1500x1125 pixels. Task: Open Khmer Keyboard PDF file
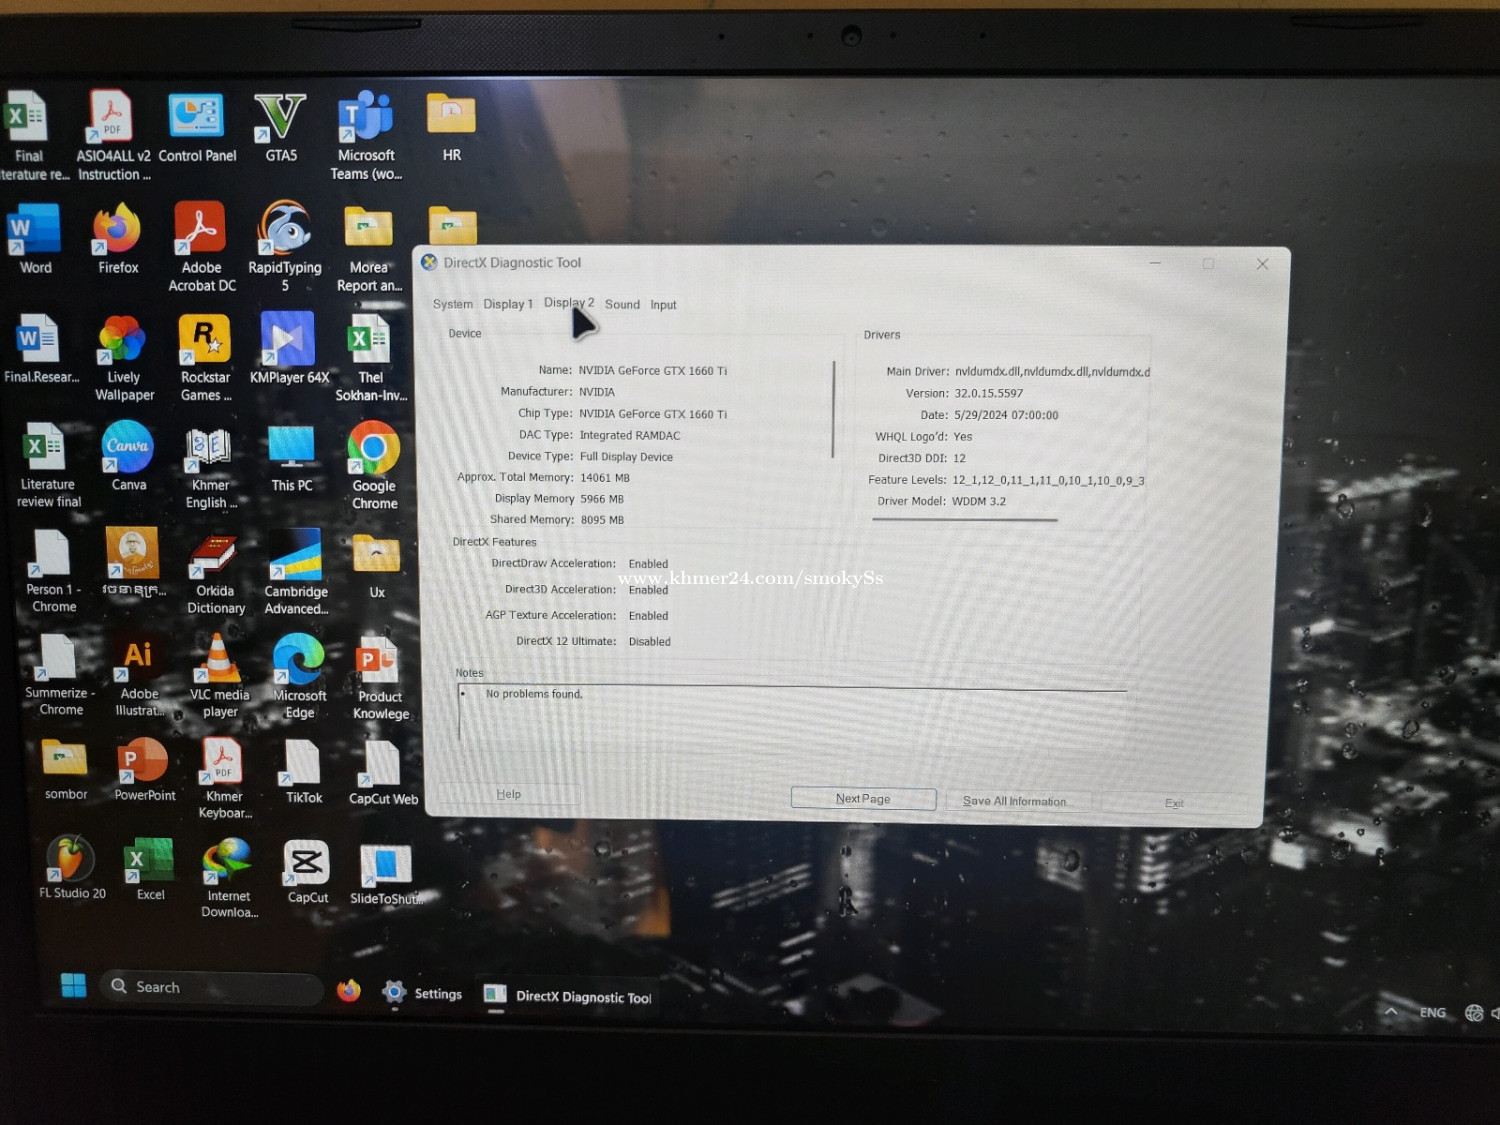click(224, 779)
